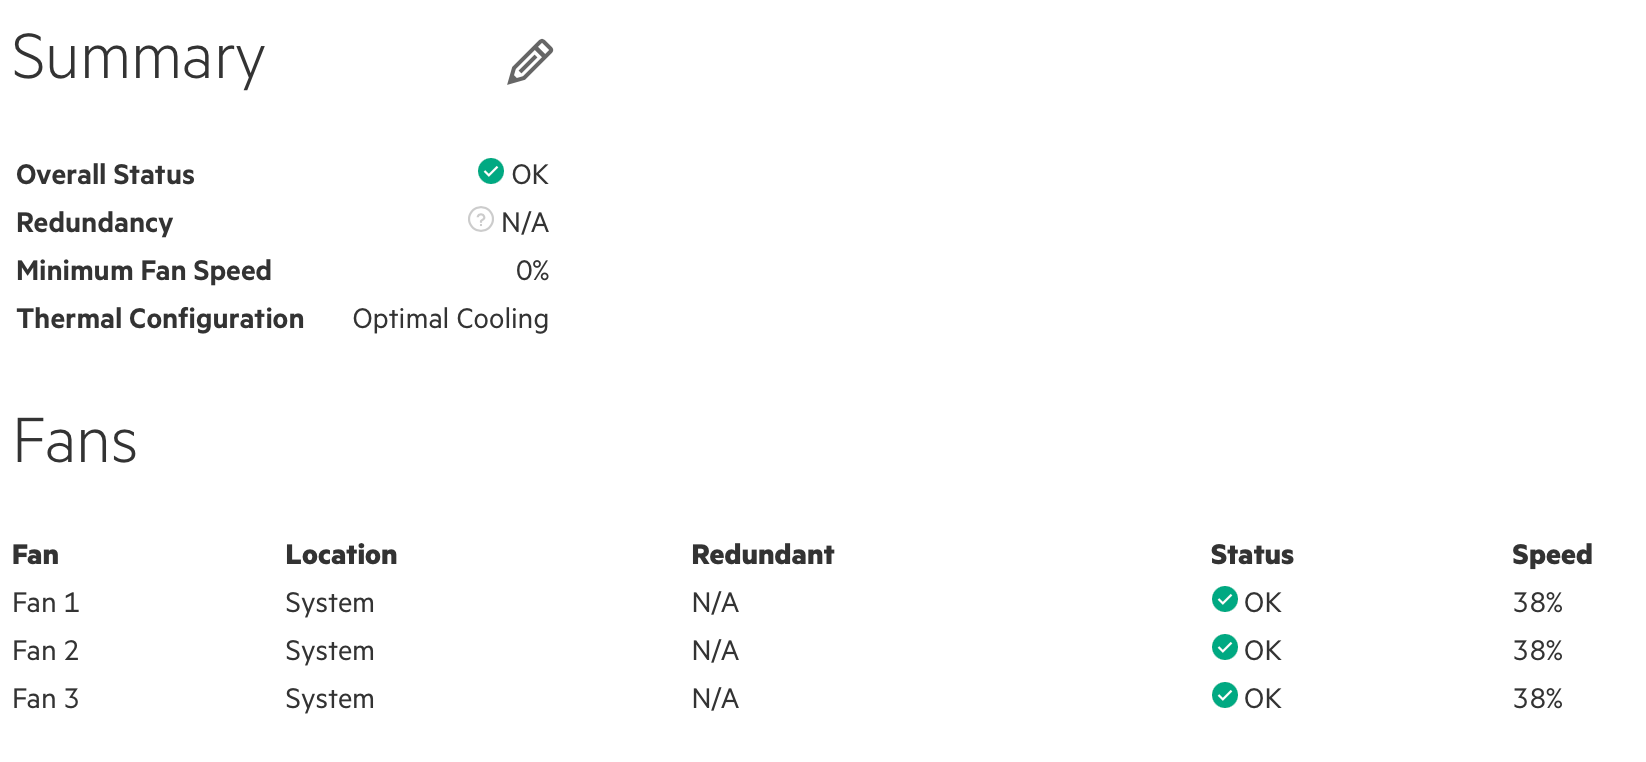Click the Fans section heading

[75, 441]
